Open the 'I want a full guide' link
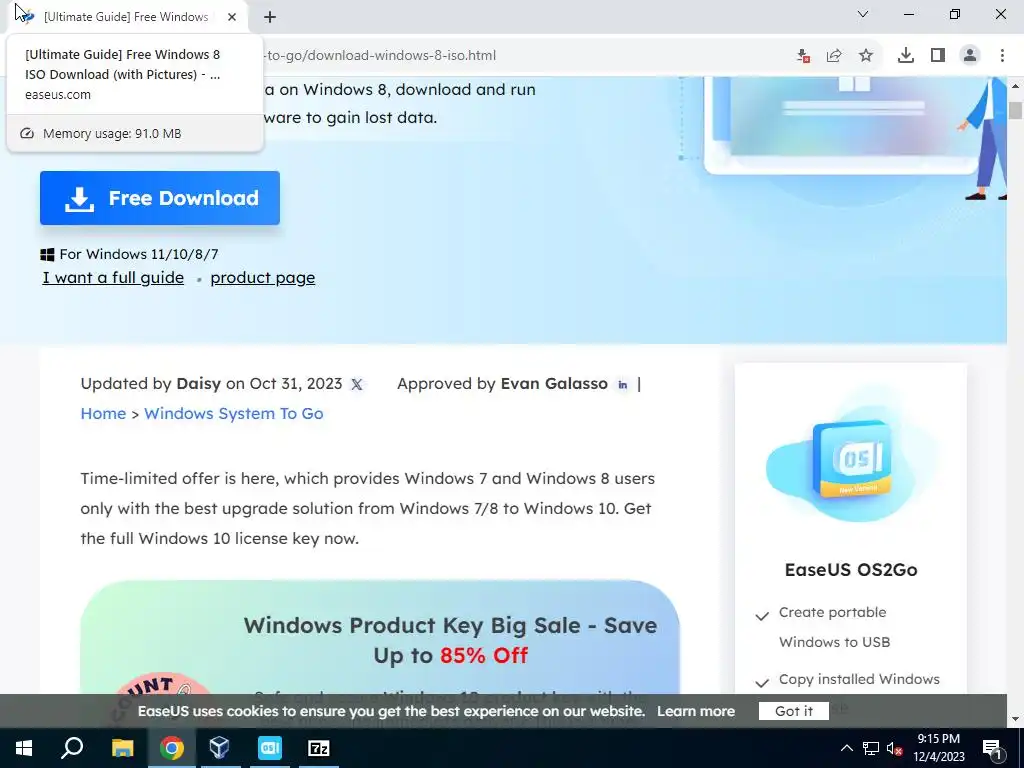The image size is (1024, 768). [113, 278]
